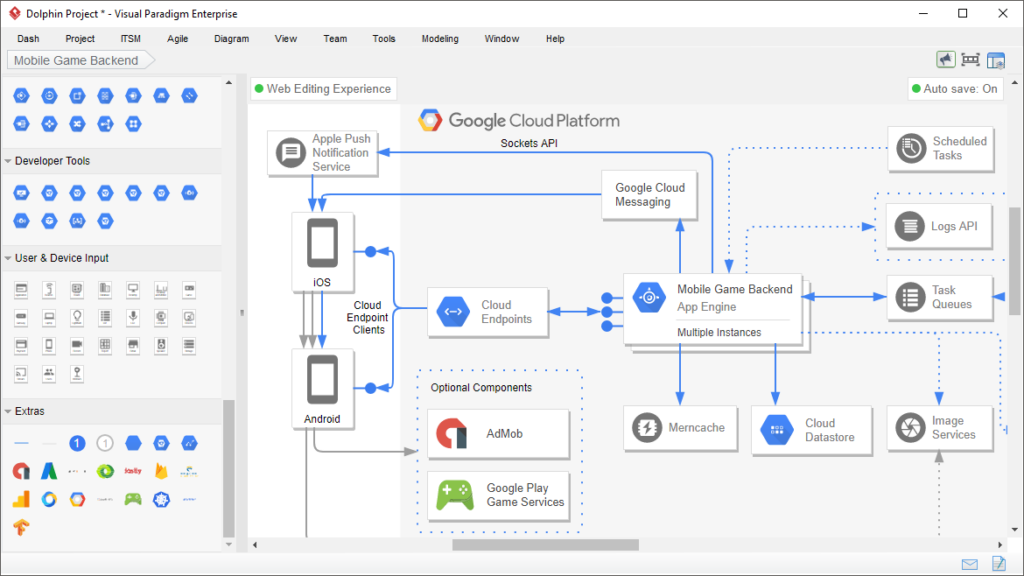Image resolution: width=1024 pixels, height=576 pixels.
Task: Select the Google Play Game Services icon in Extras
Action: 132,500
